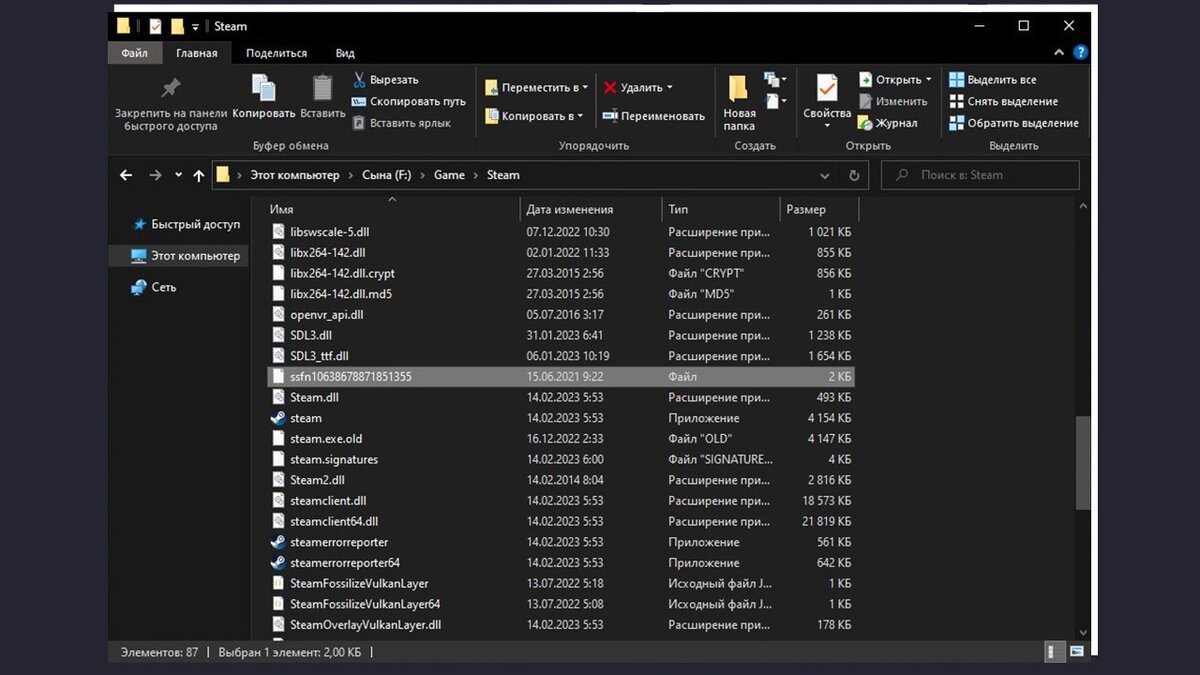
Task: Create a folder with Новая папка
Action: 739,103
